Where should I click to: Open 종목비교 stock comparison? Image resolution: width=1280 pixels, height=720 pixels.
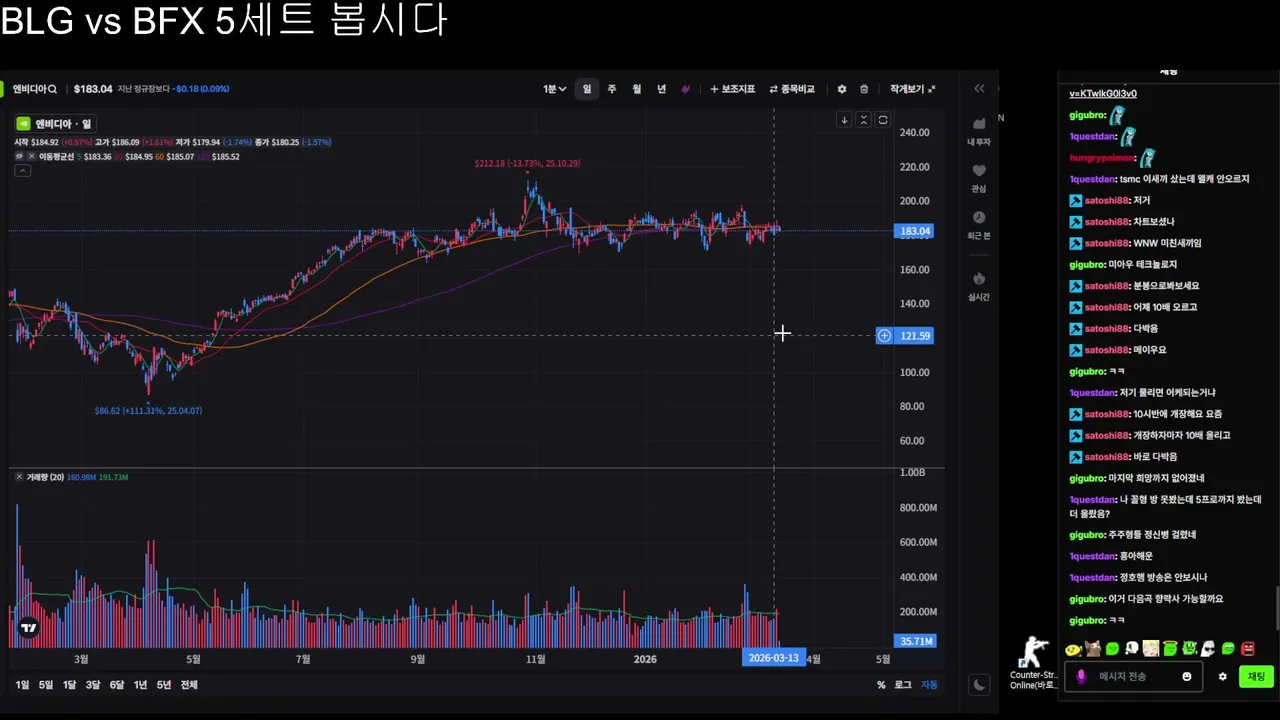pos(792,89)
